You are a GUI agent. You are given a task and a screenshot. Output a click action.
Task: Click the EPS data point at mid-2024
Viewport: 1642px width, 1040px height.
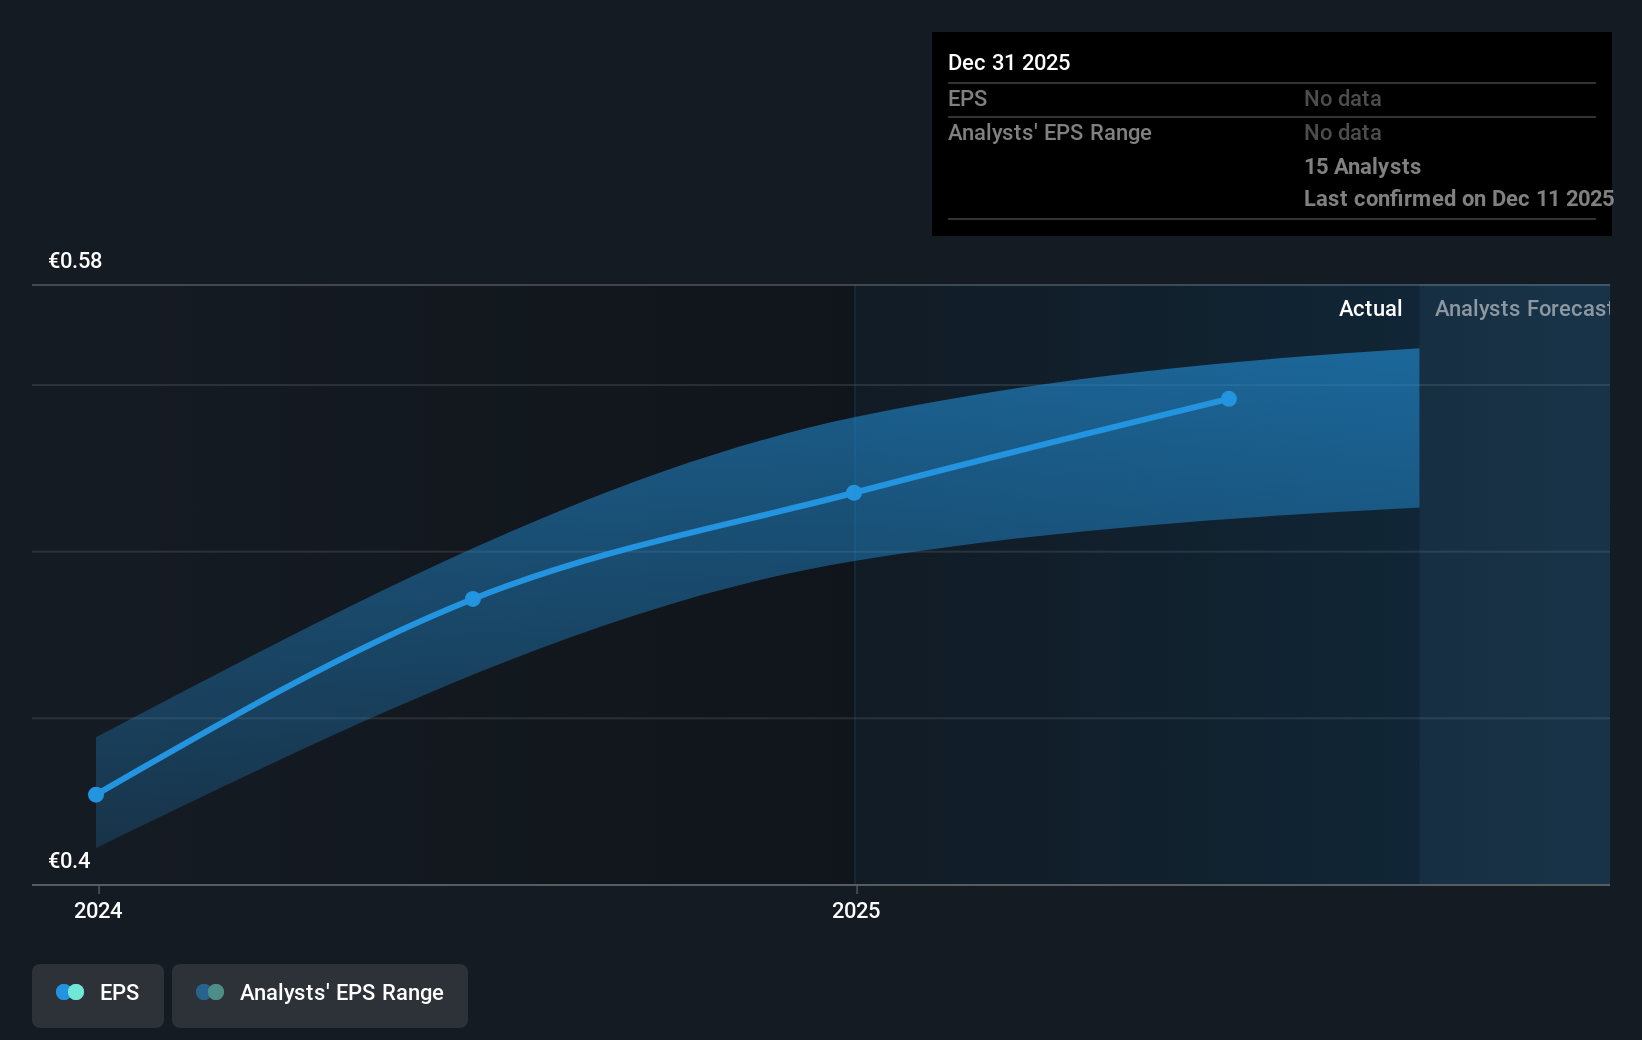473,599
